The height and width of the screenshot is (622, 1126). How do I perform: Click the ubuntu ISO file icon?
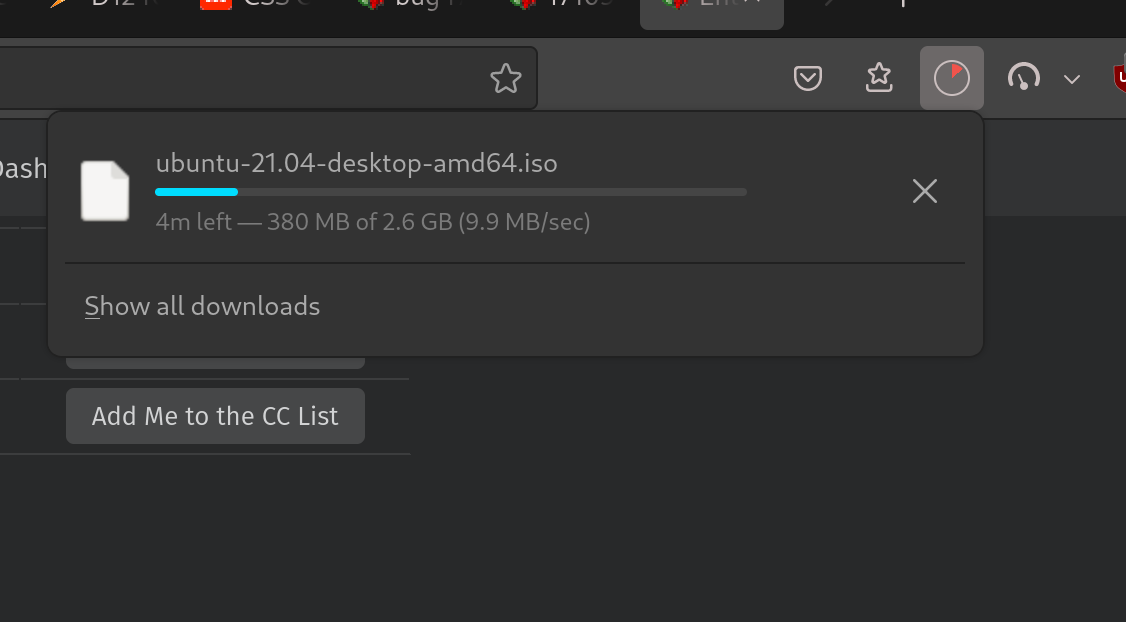click(x=105, y=190)
